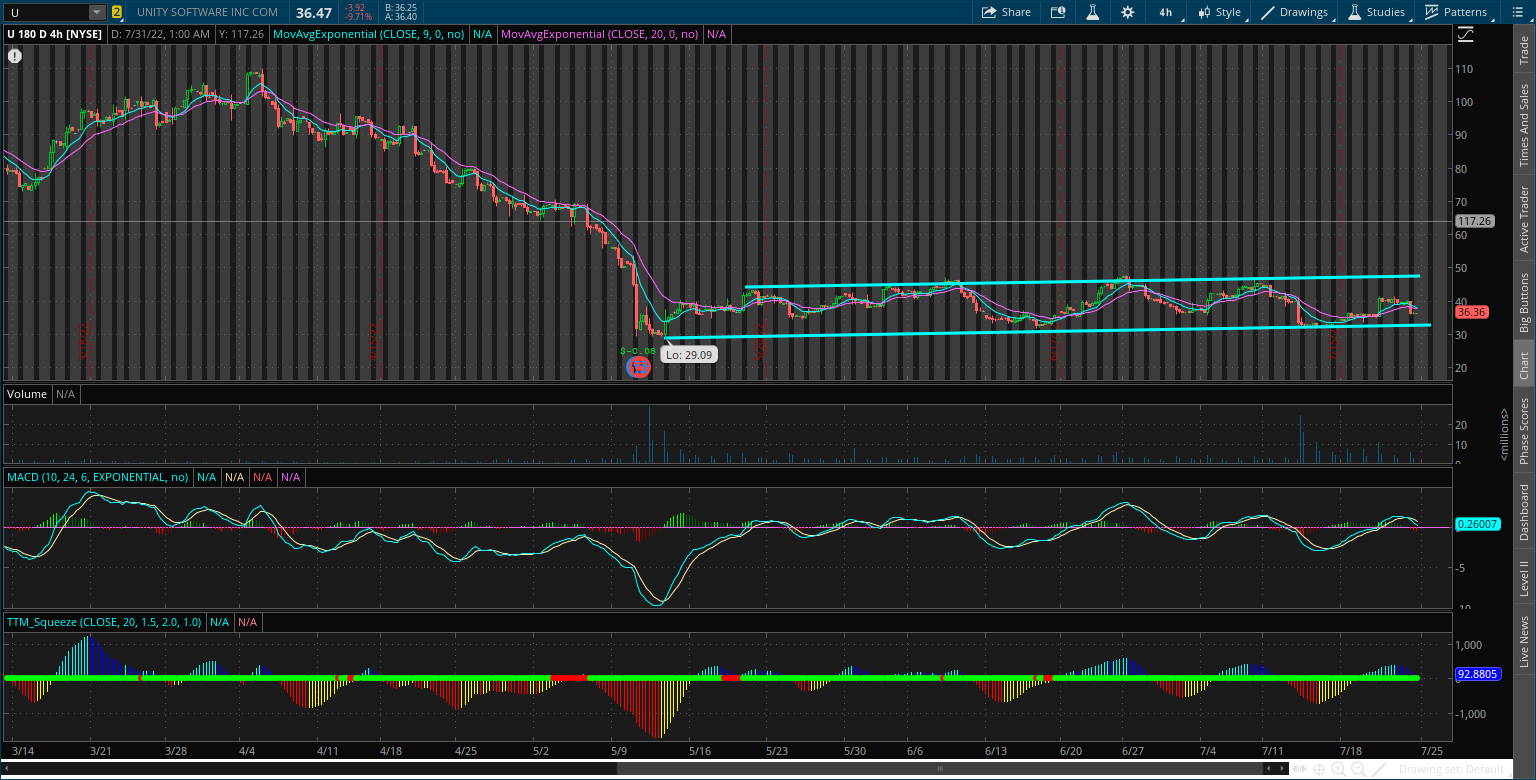Toggle the Volume N/A label
This screenshot has width=1536, height=780.
pyautogui.click(x=64, y=393)
